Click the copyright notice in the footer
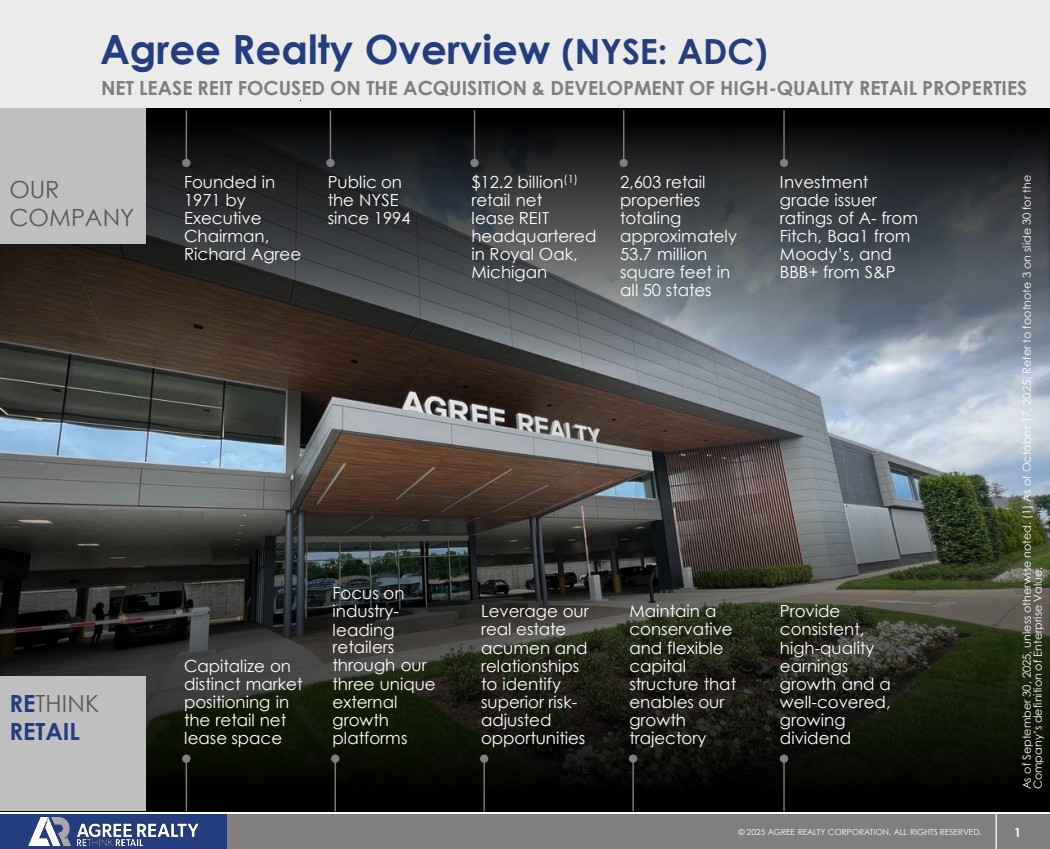Viewport: 1050px width, 849px height. (859, 832)
